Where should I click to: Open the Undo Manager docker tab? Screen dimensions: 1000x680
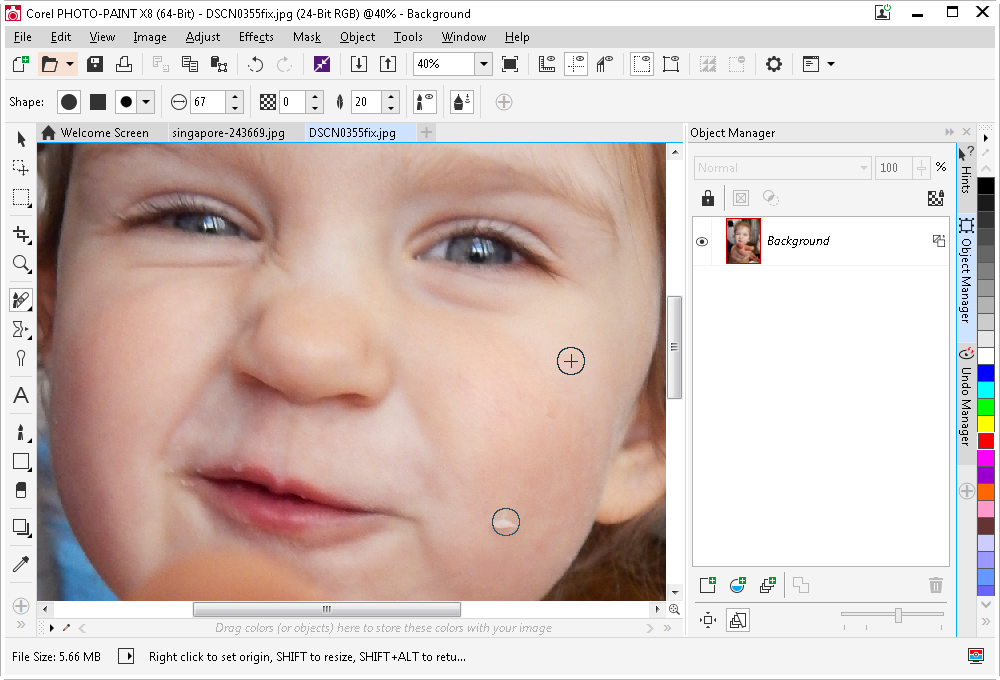(x=966, y=398)
